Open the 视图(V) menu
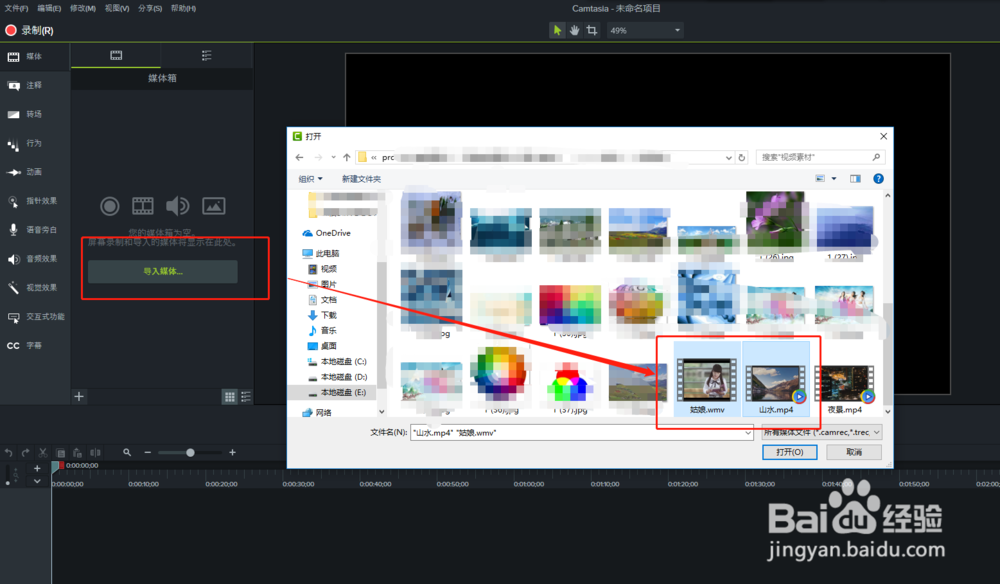The image size is (1000, 584). 117,8
